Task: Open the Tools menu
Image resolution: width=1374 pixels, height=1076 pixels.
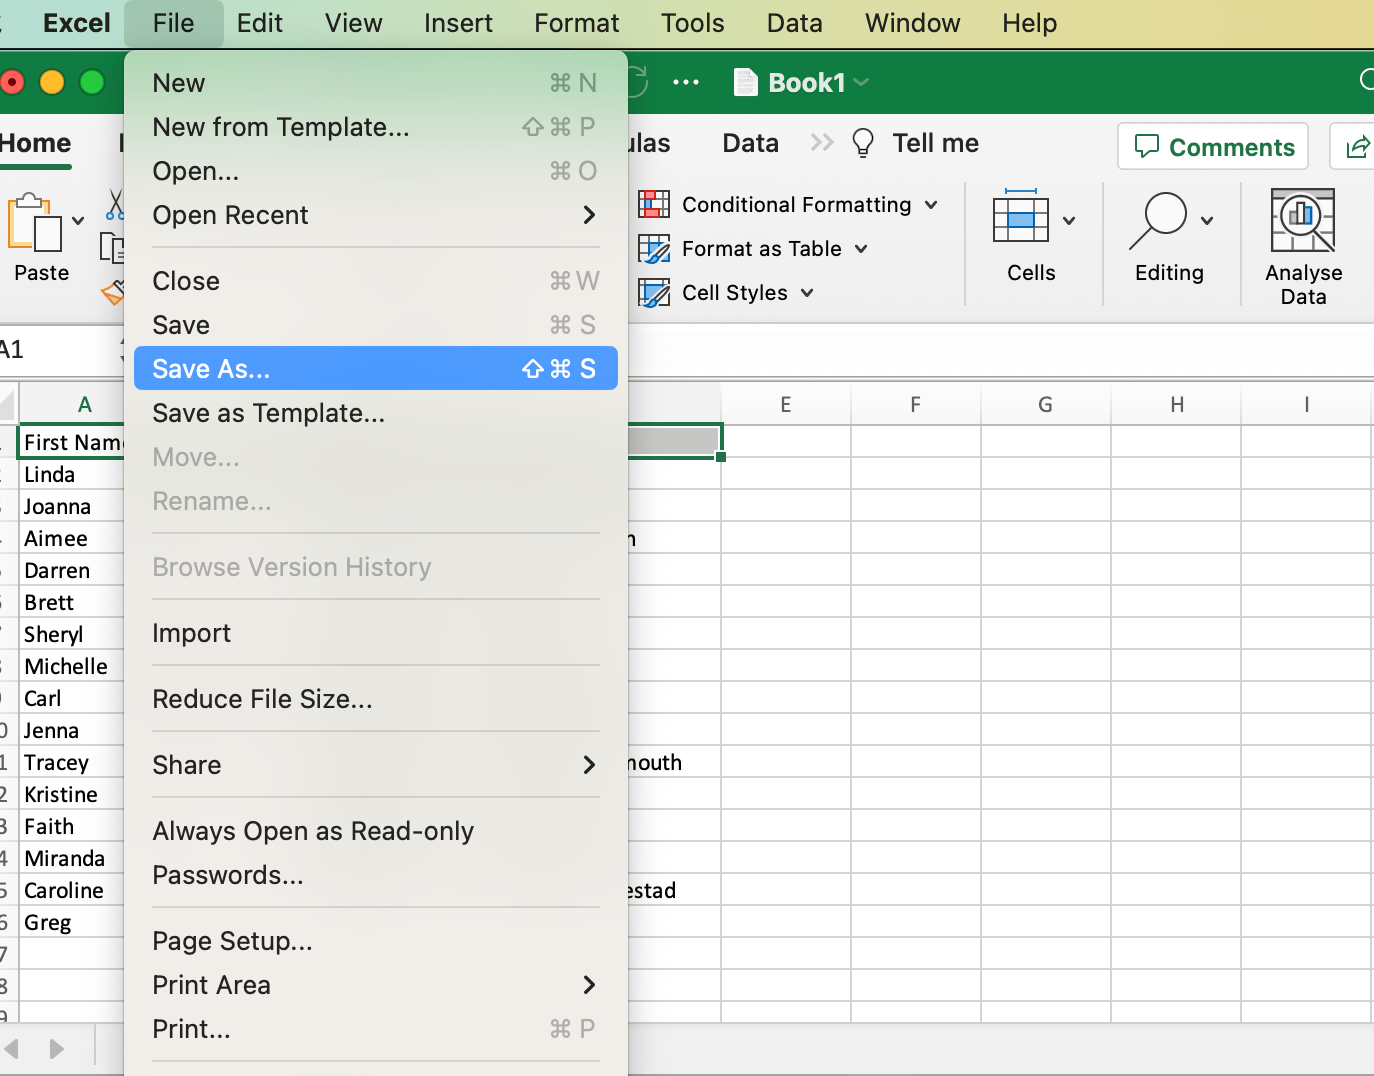Action: tap(692, 23)
